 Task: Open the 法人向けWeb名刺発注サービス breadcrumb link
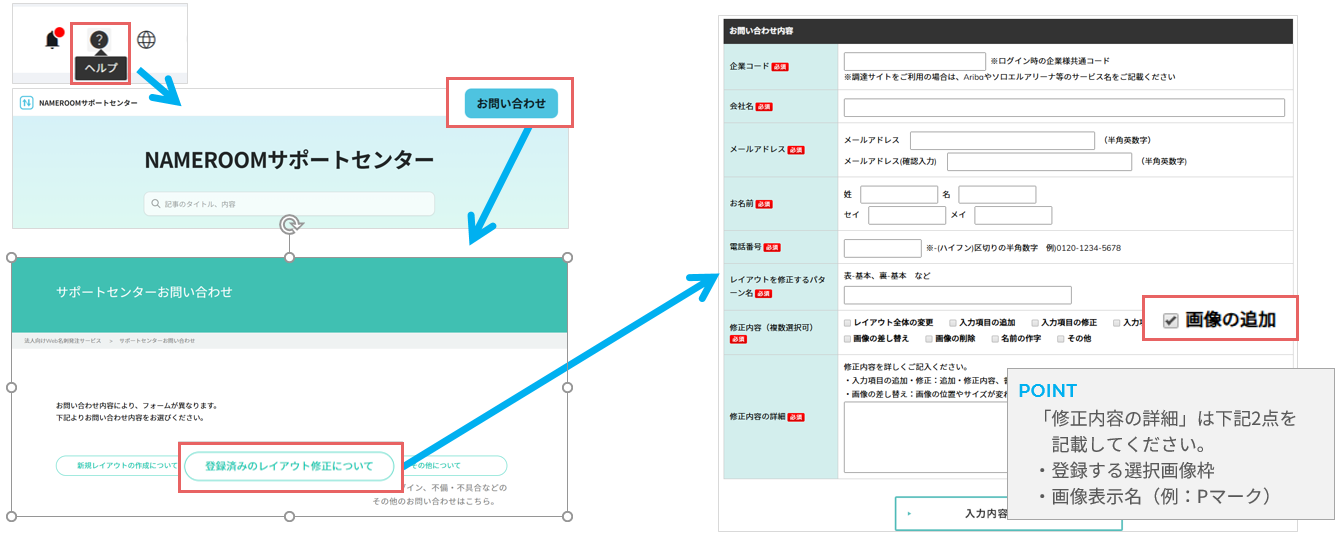[x=63, y=341]
